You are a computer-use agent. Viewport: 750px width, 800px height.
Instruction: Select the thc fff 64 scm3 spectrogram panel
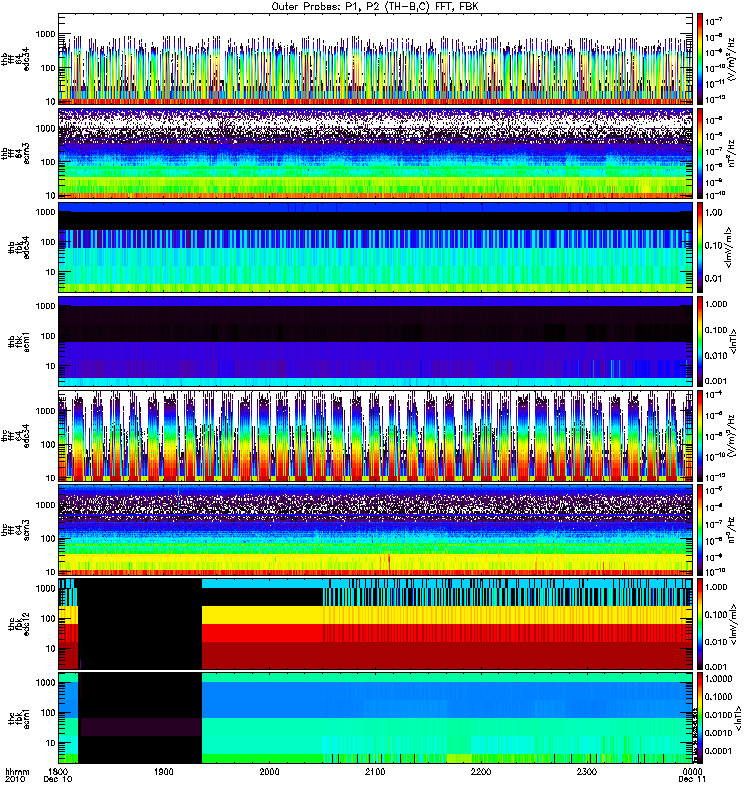(x=376, y=530)
